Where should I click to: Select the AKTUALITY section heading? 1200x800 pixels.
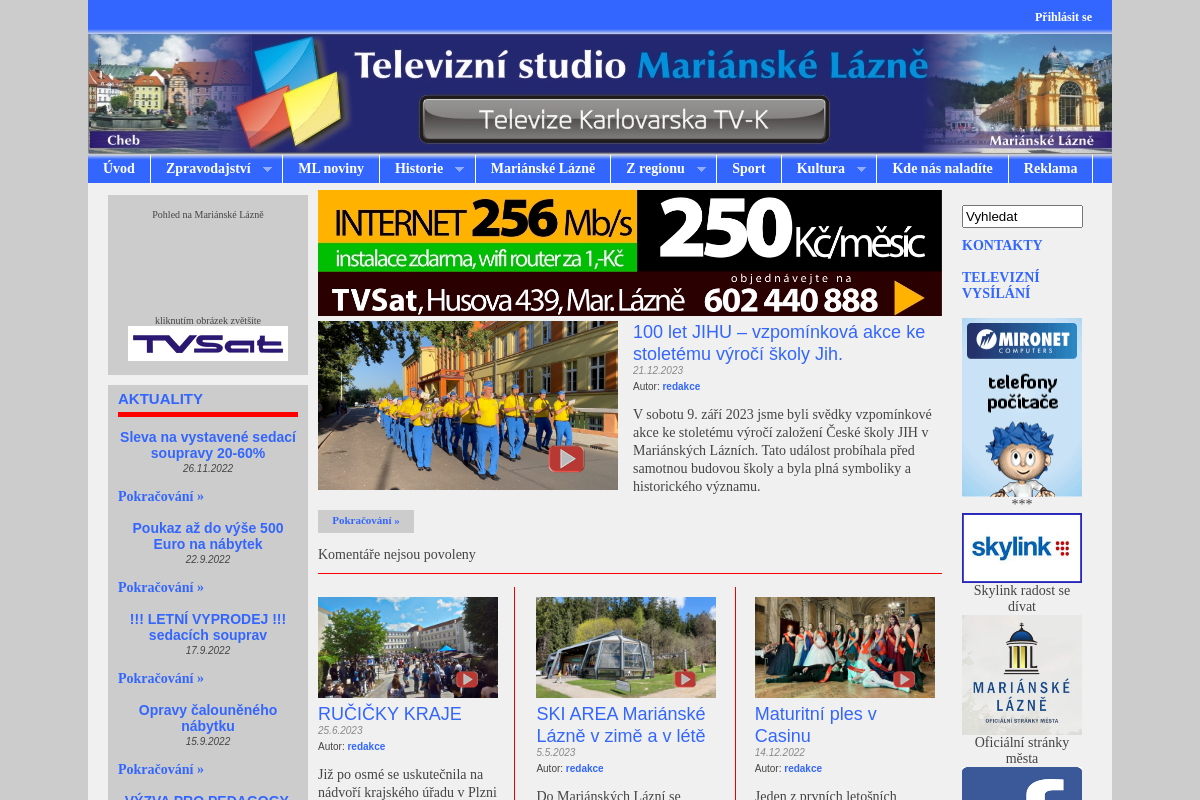click(x=160, y=398)
